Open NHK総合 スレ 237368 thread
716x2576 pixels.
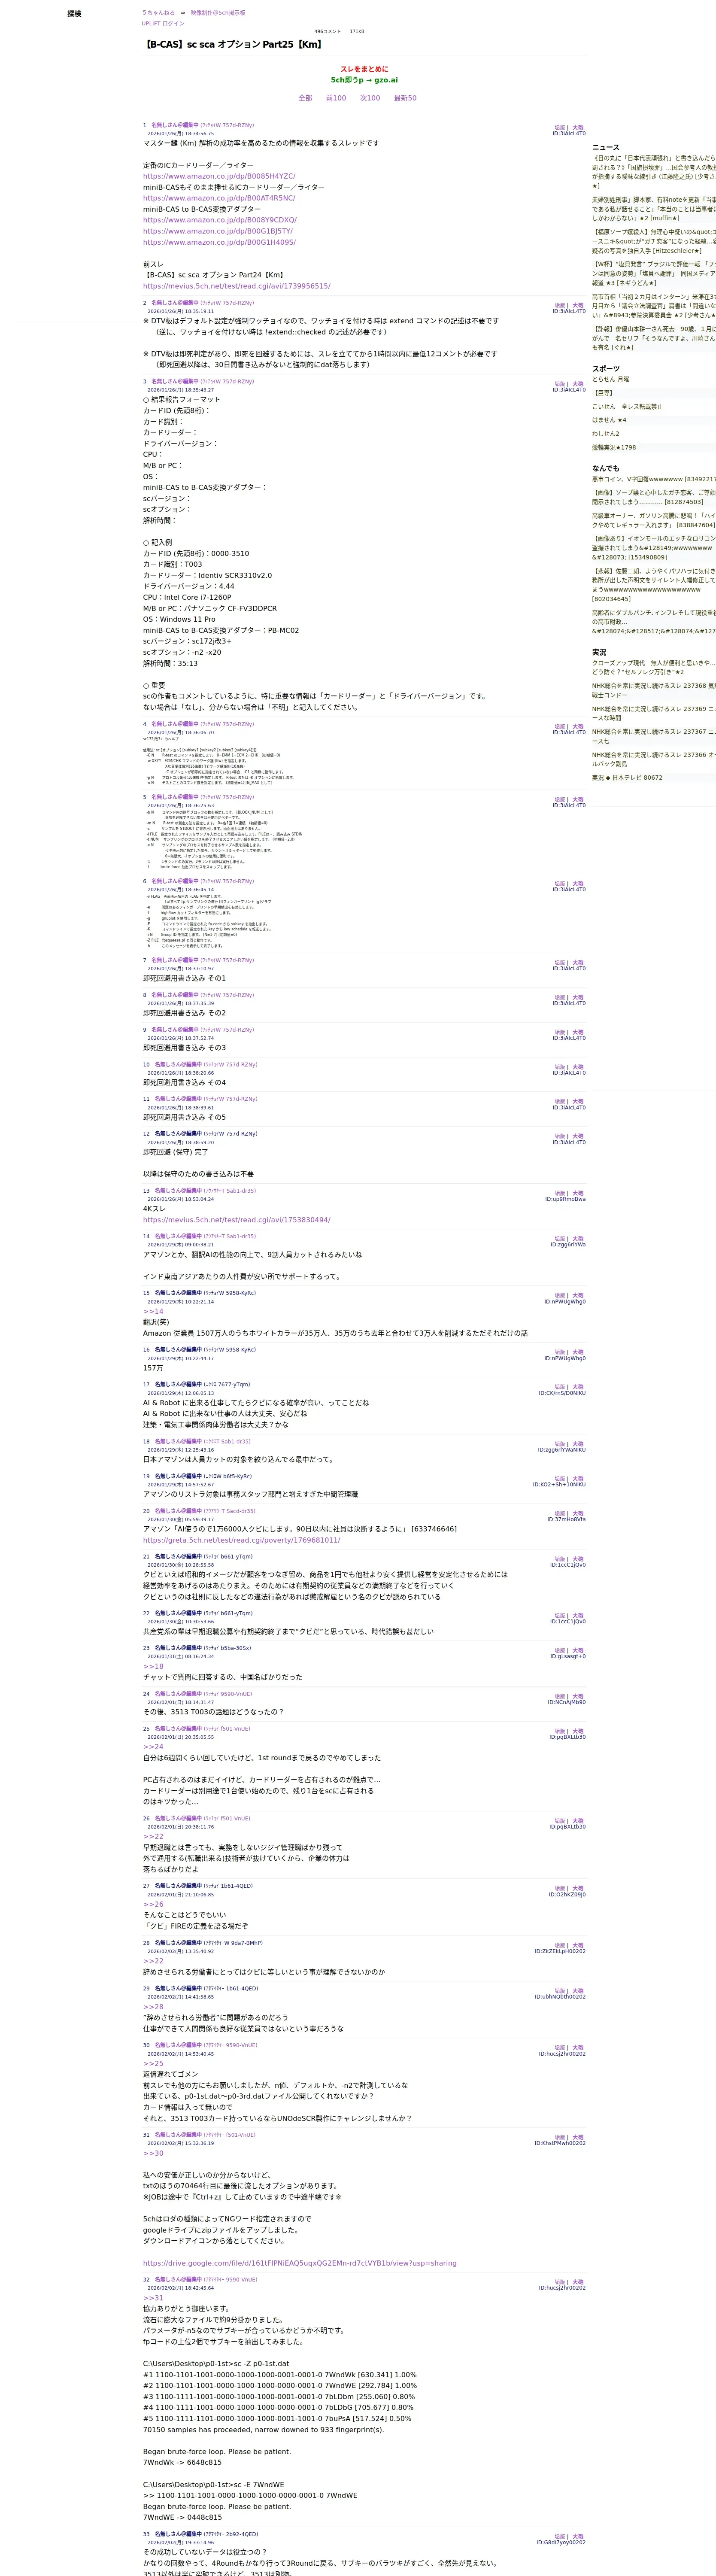click(x=654, y=691)
